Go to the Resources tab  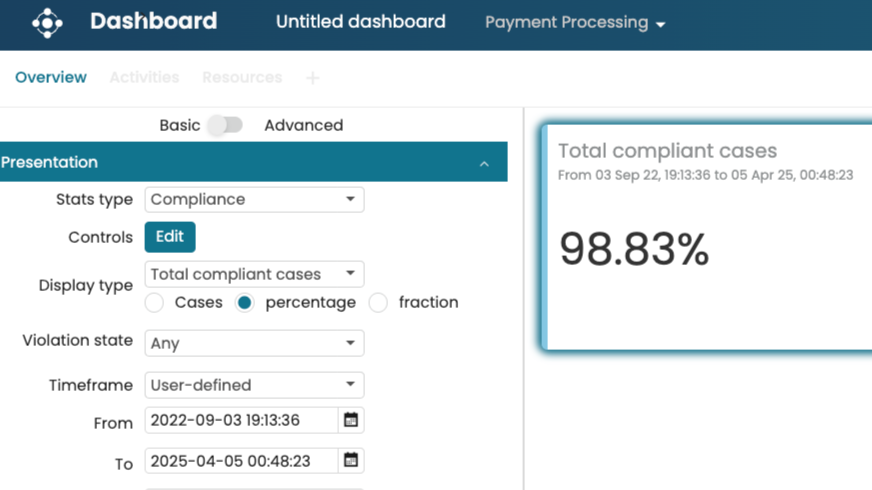tap(242, 78)
